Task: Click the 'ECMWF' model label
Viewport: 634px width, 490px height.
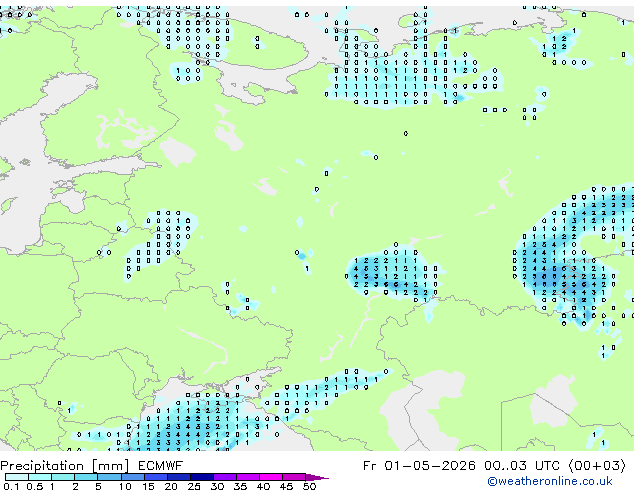Action: (161, 466)
